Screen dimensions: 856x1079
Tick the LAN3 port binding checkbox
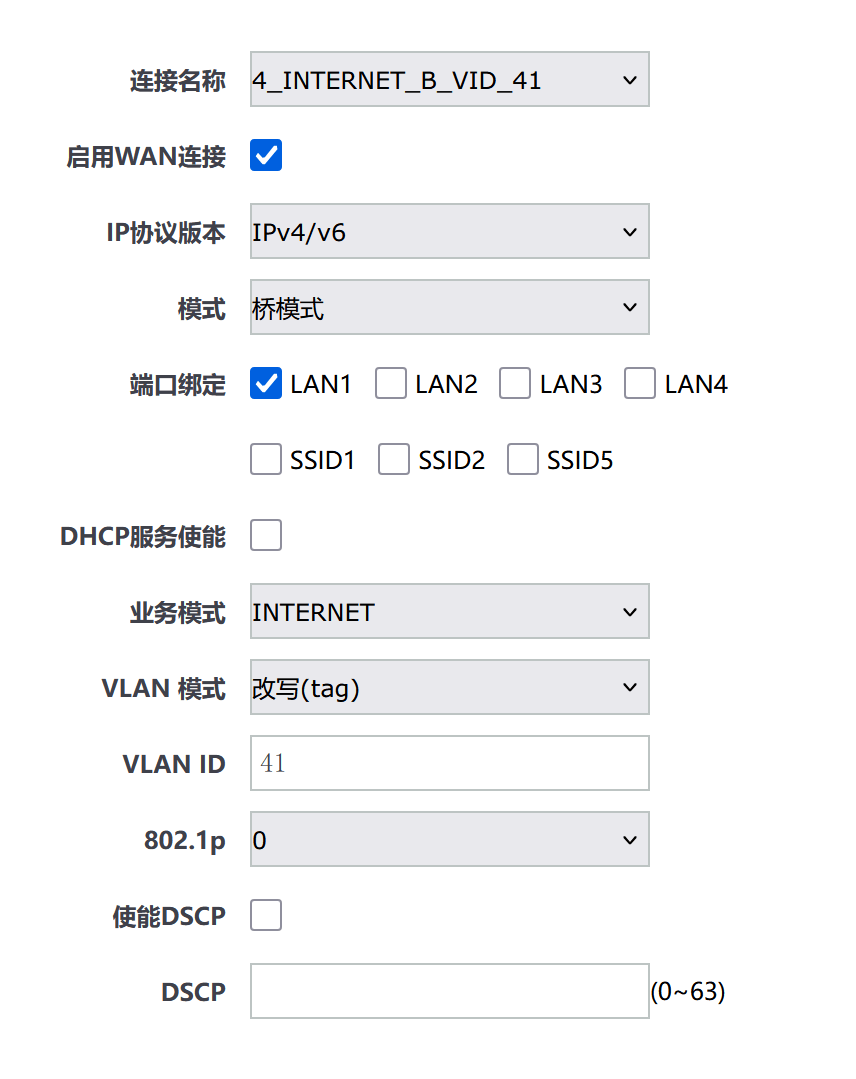tap(515, 384)
